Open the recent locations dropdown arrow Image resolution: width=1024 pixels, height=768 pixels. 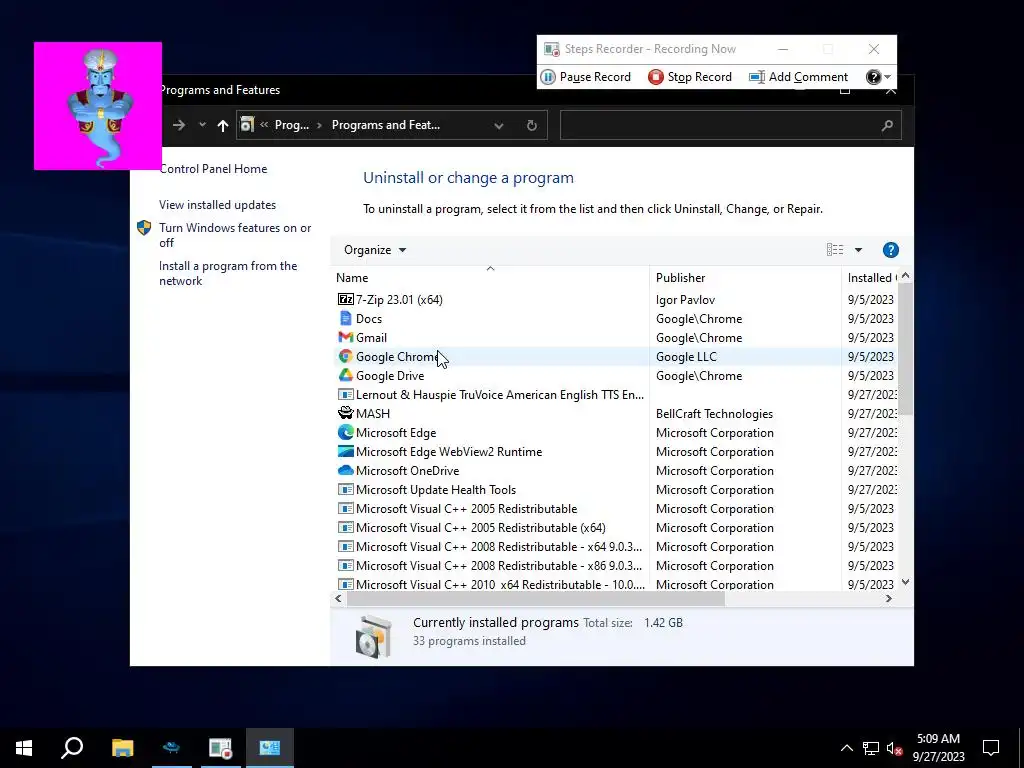[x=202, y=125]
